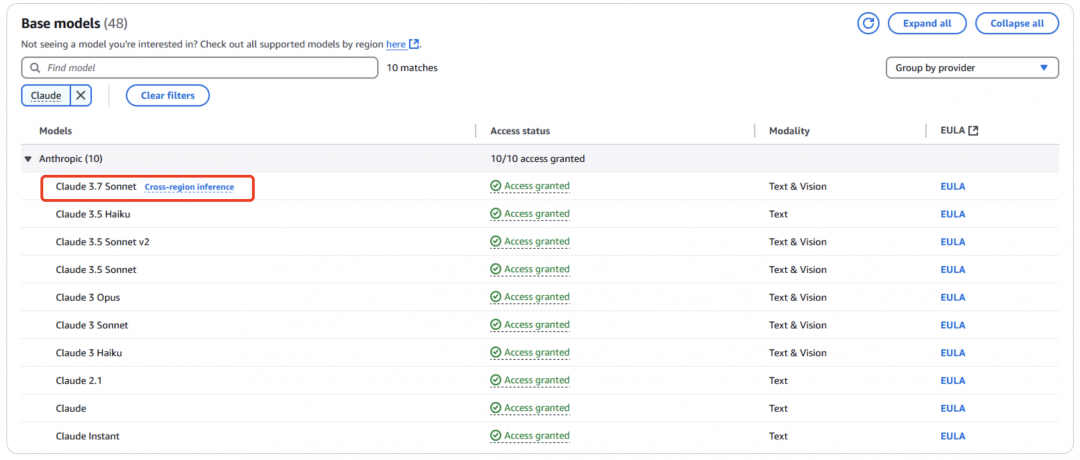Open the Group by provider dropdown

point(971,68)
